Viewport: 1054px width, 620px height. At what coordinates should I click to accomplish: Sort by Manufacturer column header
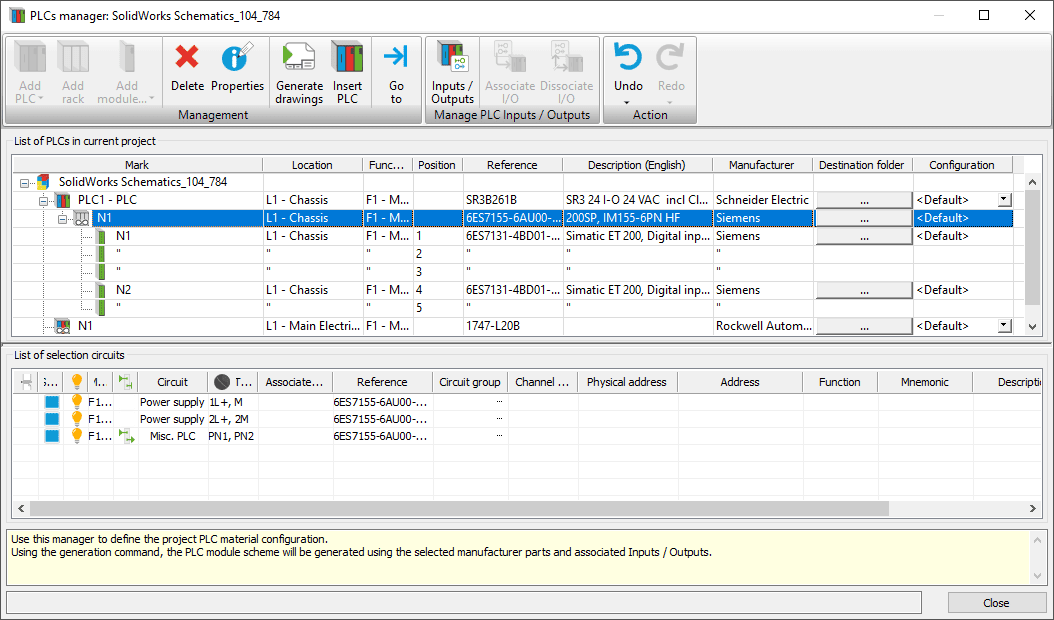pos(762,165)
